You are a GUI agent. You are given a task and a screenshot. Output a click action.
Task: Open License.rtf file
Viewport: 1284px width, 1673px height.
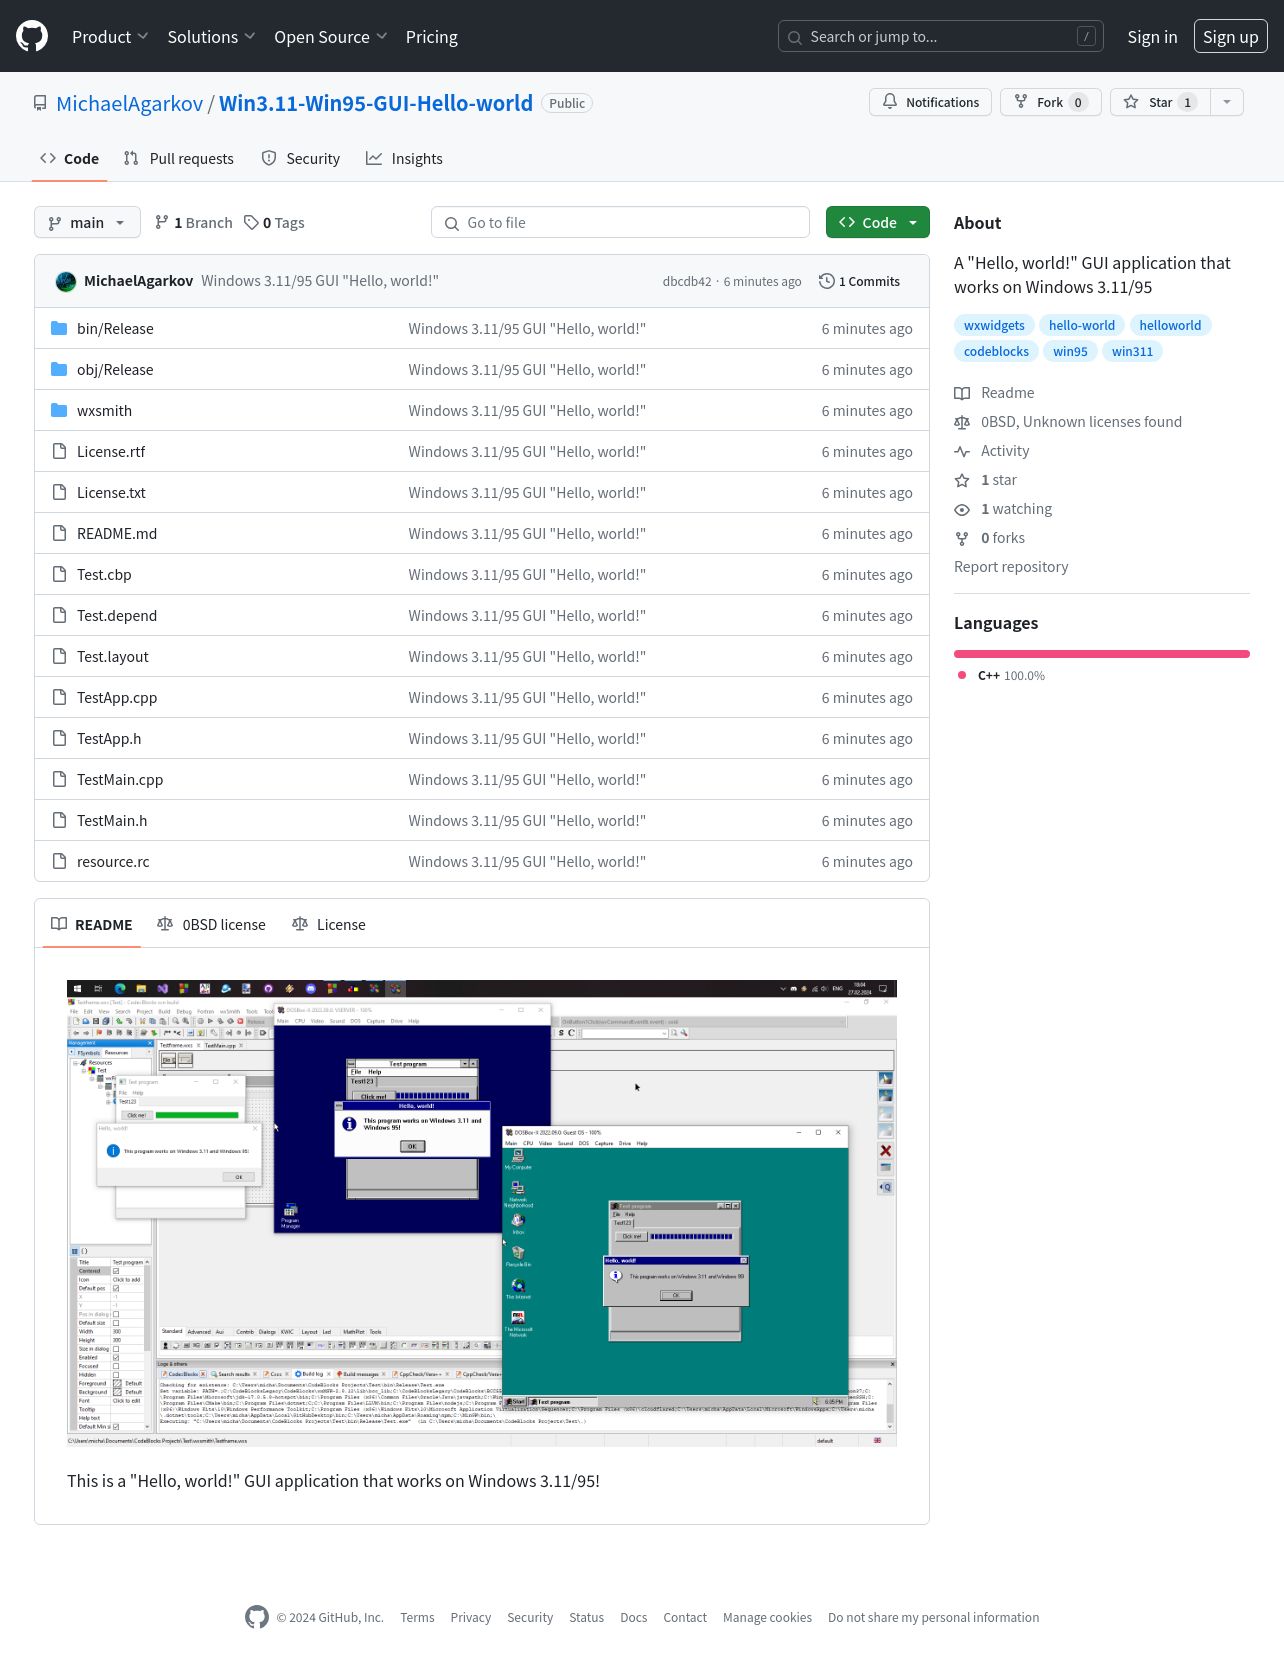click(111, 451)
